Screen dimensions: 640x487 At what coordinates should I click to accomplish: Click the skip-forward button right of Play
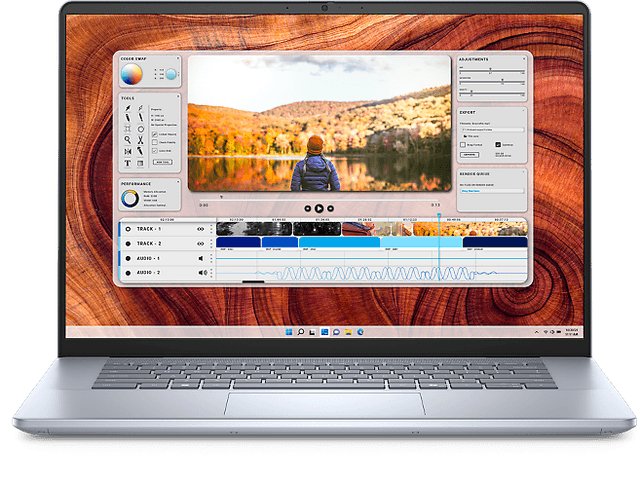pyautogui.click(x=331, y=208)
